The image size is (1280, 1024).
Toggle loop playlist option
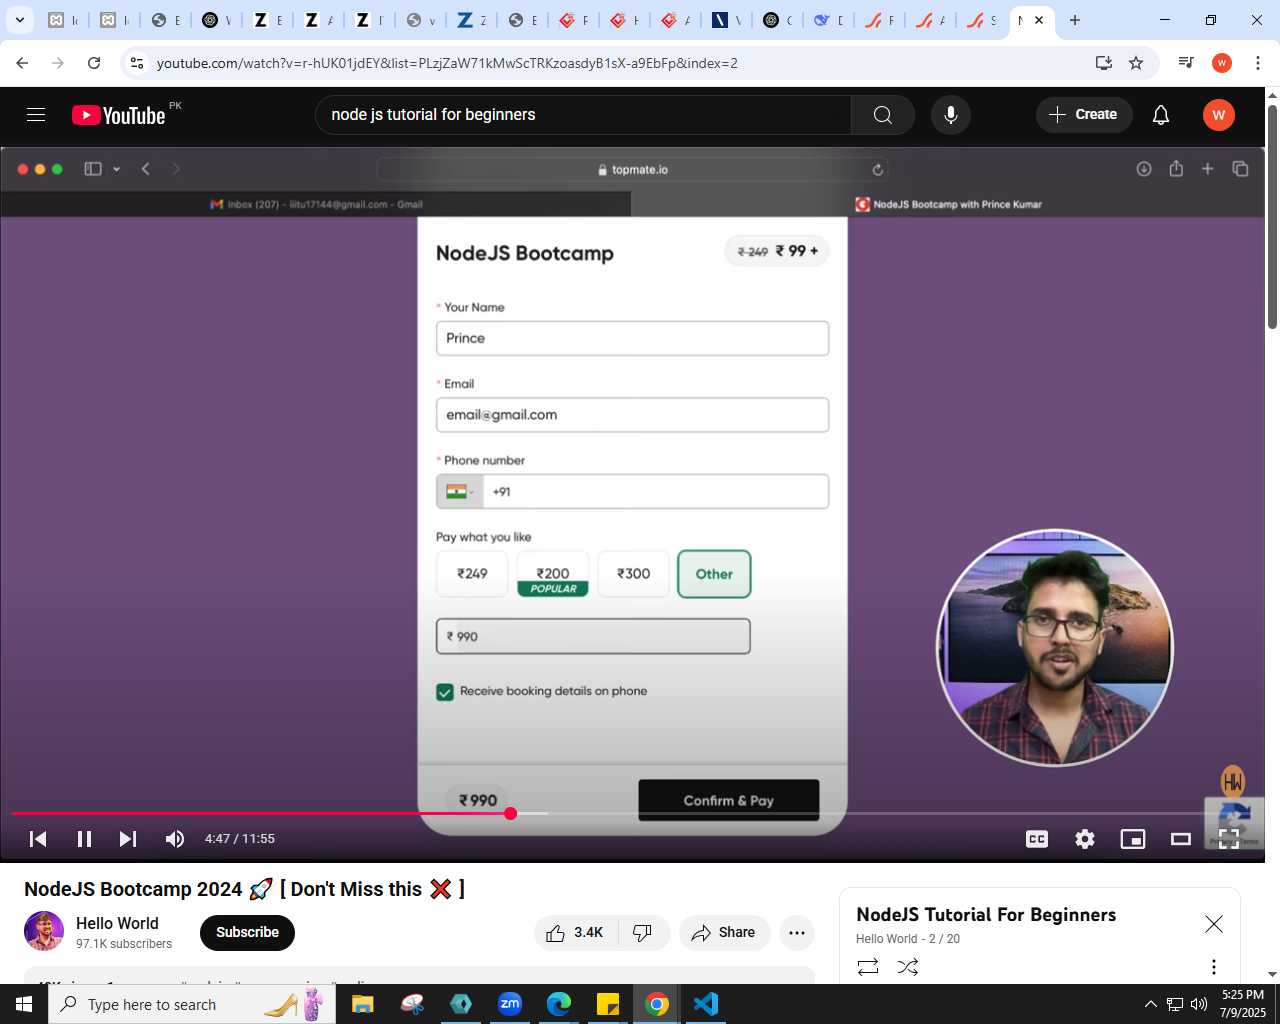(x=868, y=967)
